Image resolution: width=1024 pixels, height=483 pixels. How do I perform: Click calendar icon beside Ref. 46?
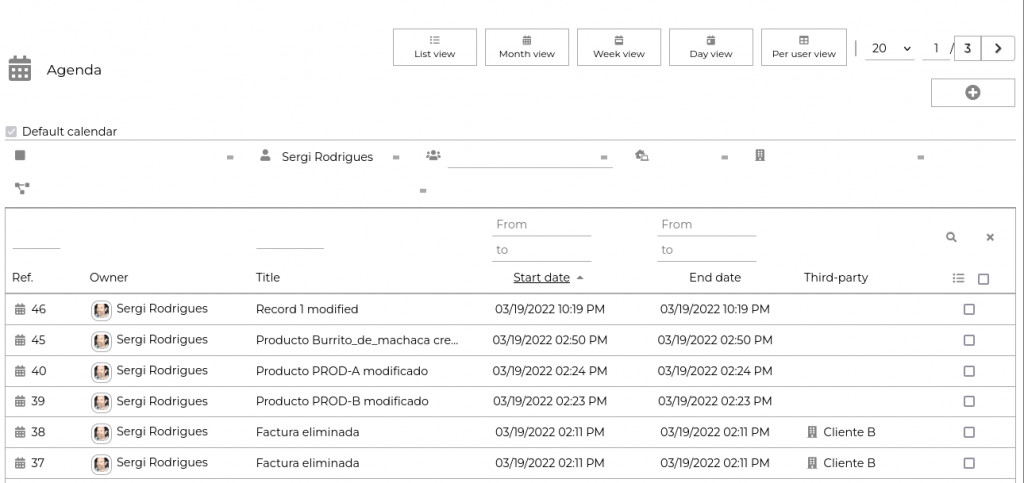pyautogui.click(x=20, y=310)
